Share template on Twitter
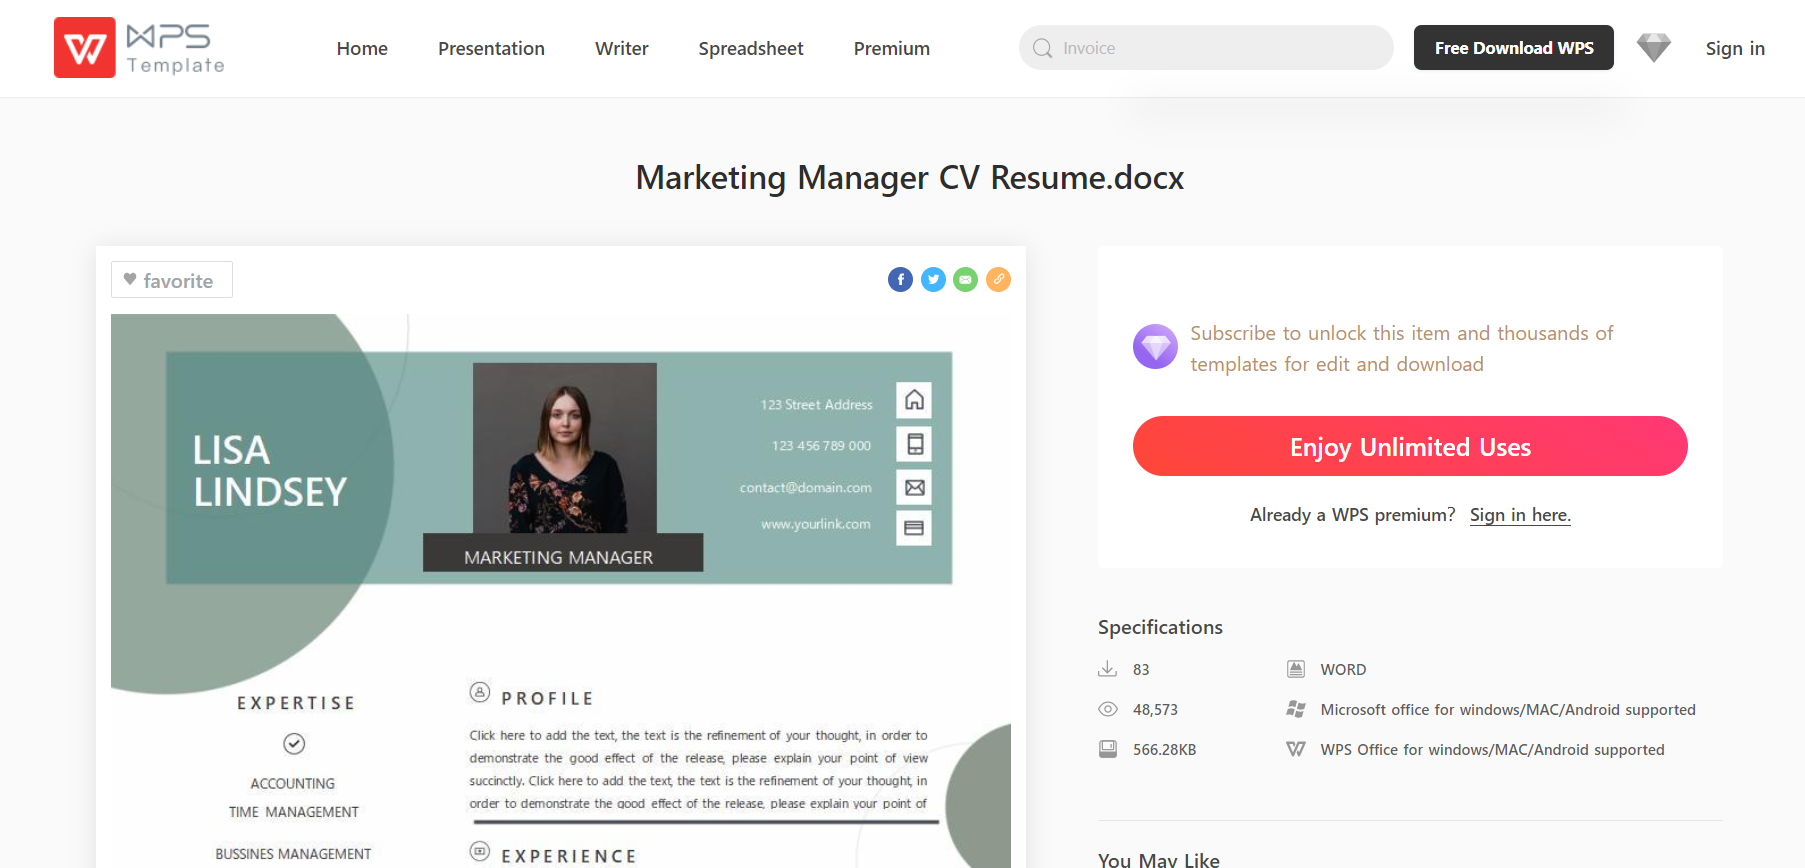Viewport: 1805px width, 868px height. [x=933, y=280]
